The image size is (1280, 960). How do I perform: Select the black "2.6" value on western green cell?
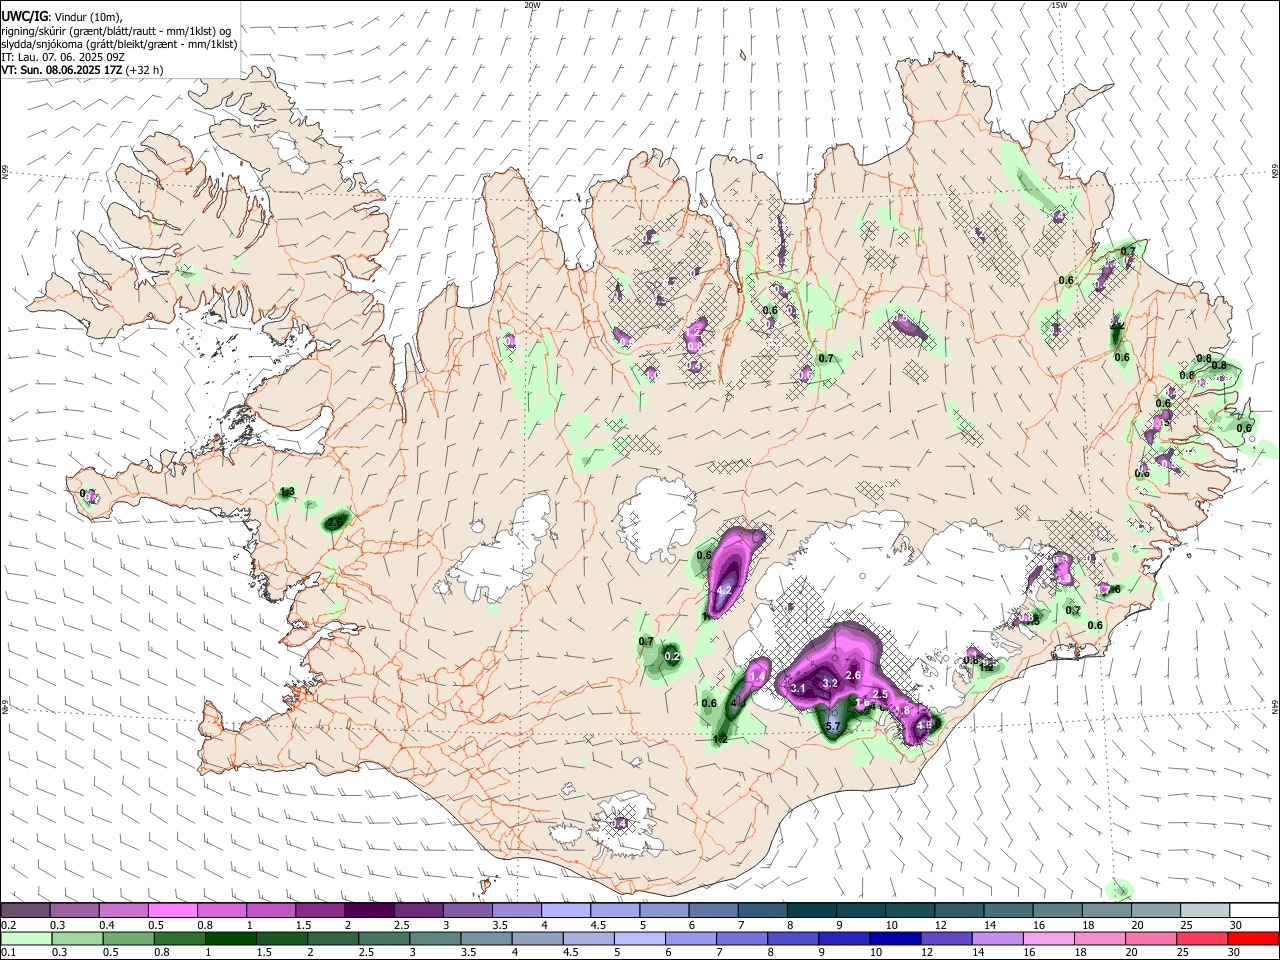coord(335,522)
